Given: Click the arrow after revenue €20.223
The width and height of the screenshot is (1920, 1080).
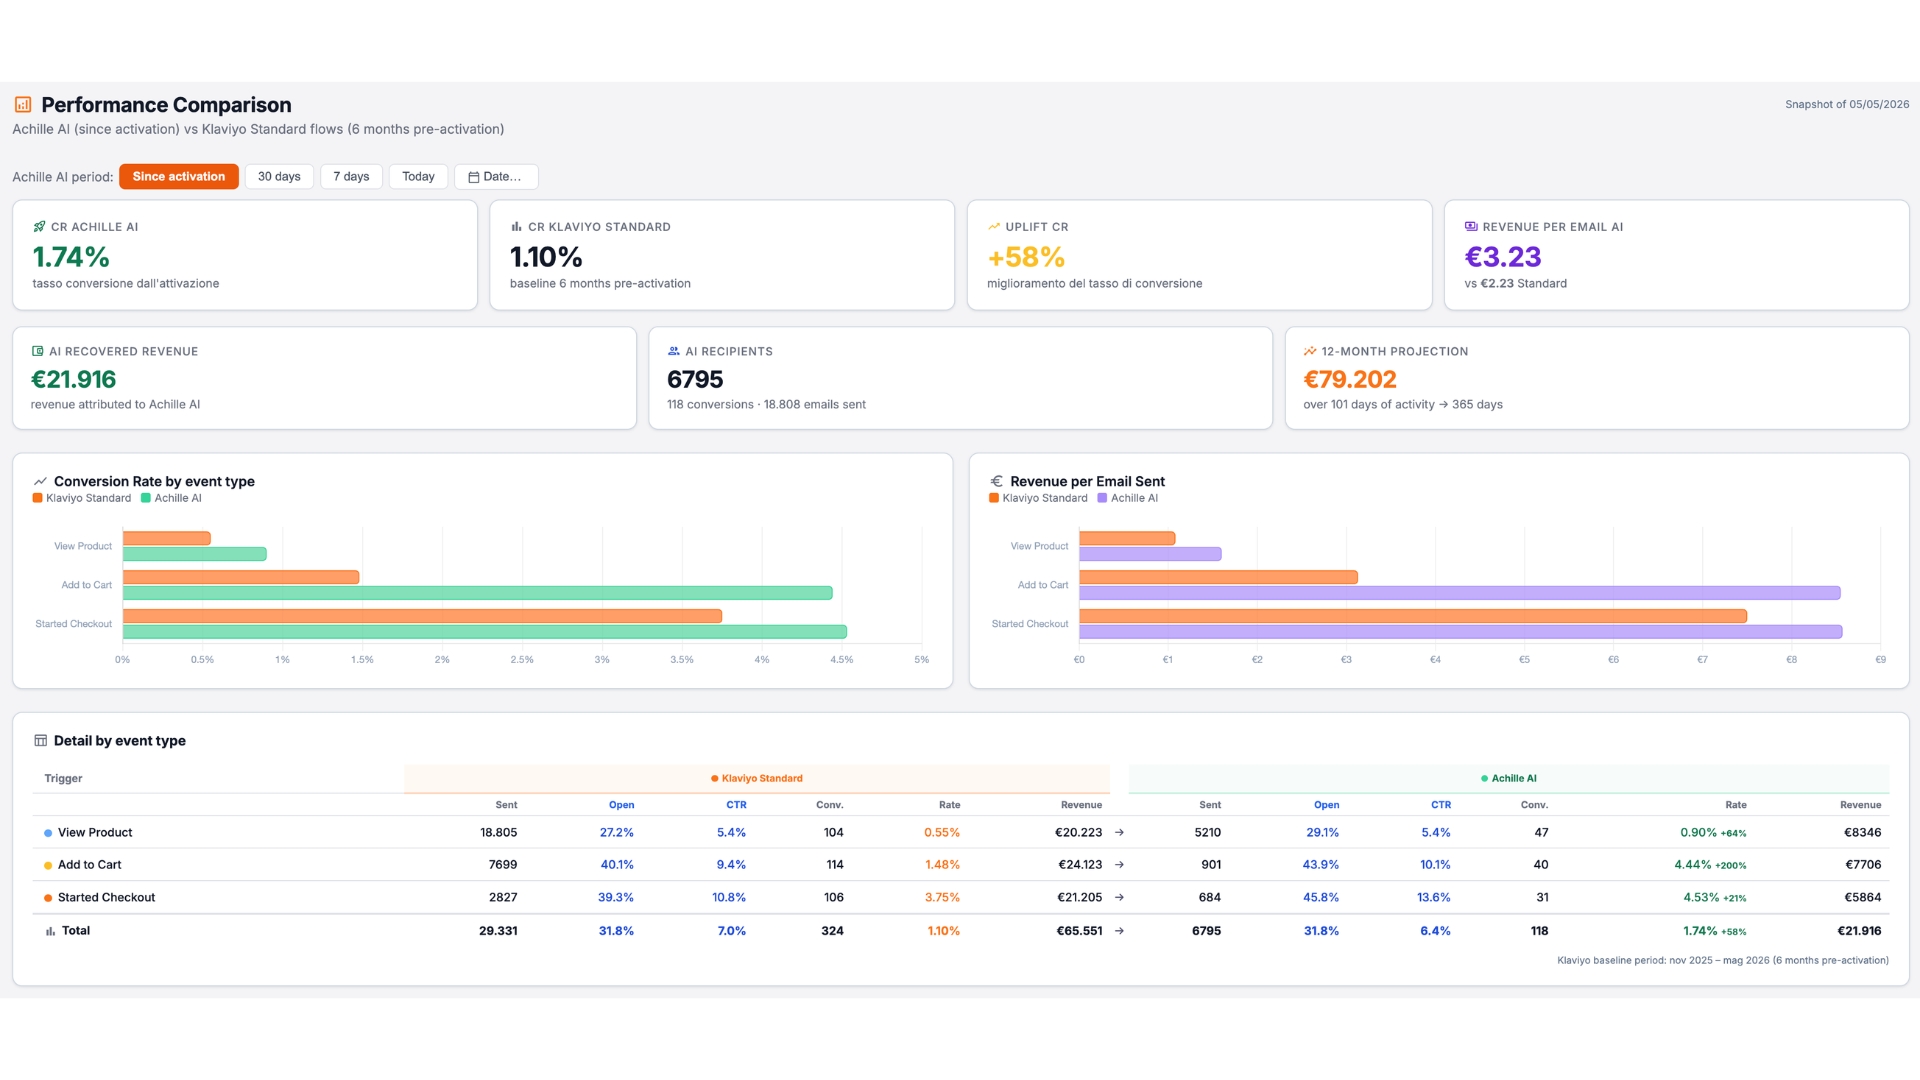Looking at the screenshot, I should point(1119,832).
